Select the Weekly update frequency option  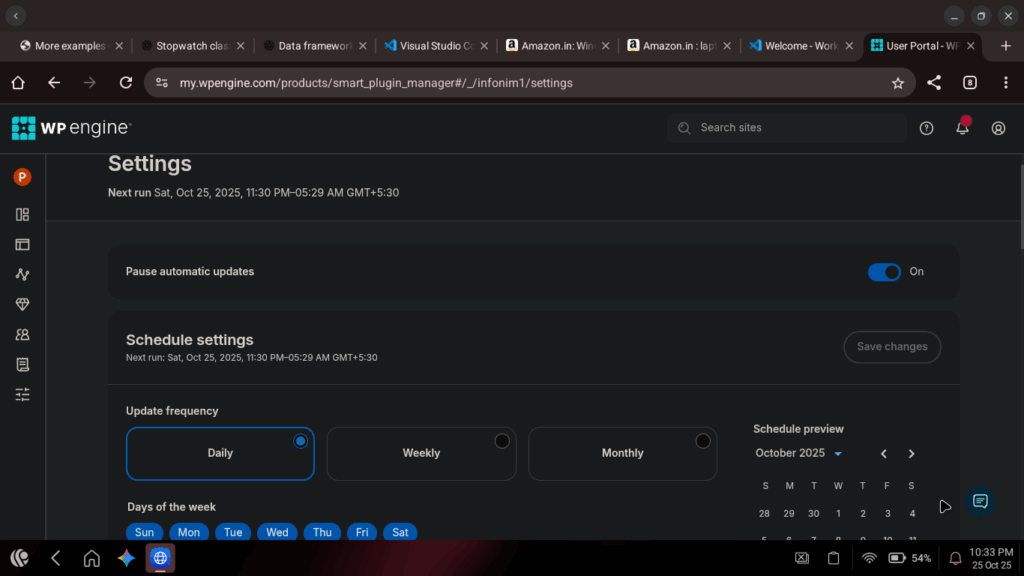pyautogui.click(x=421, y=453)
